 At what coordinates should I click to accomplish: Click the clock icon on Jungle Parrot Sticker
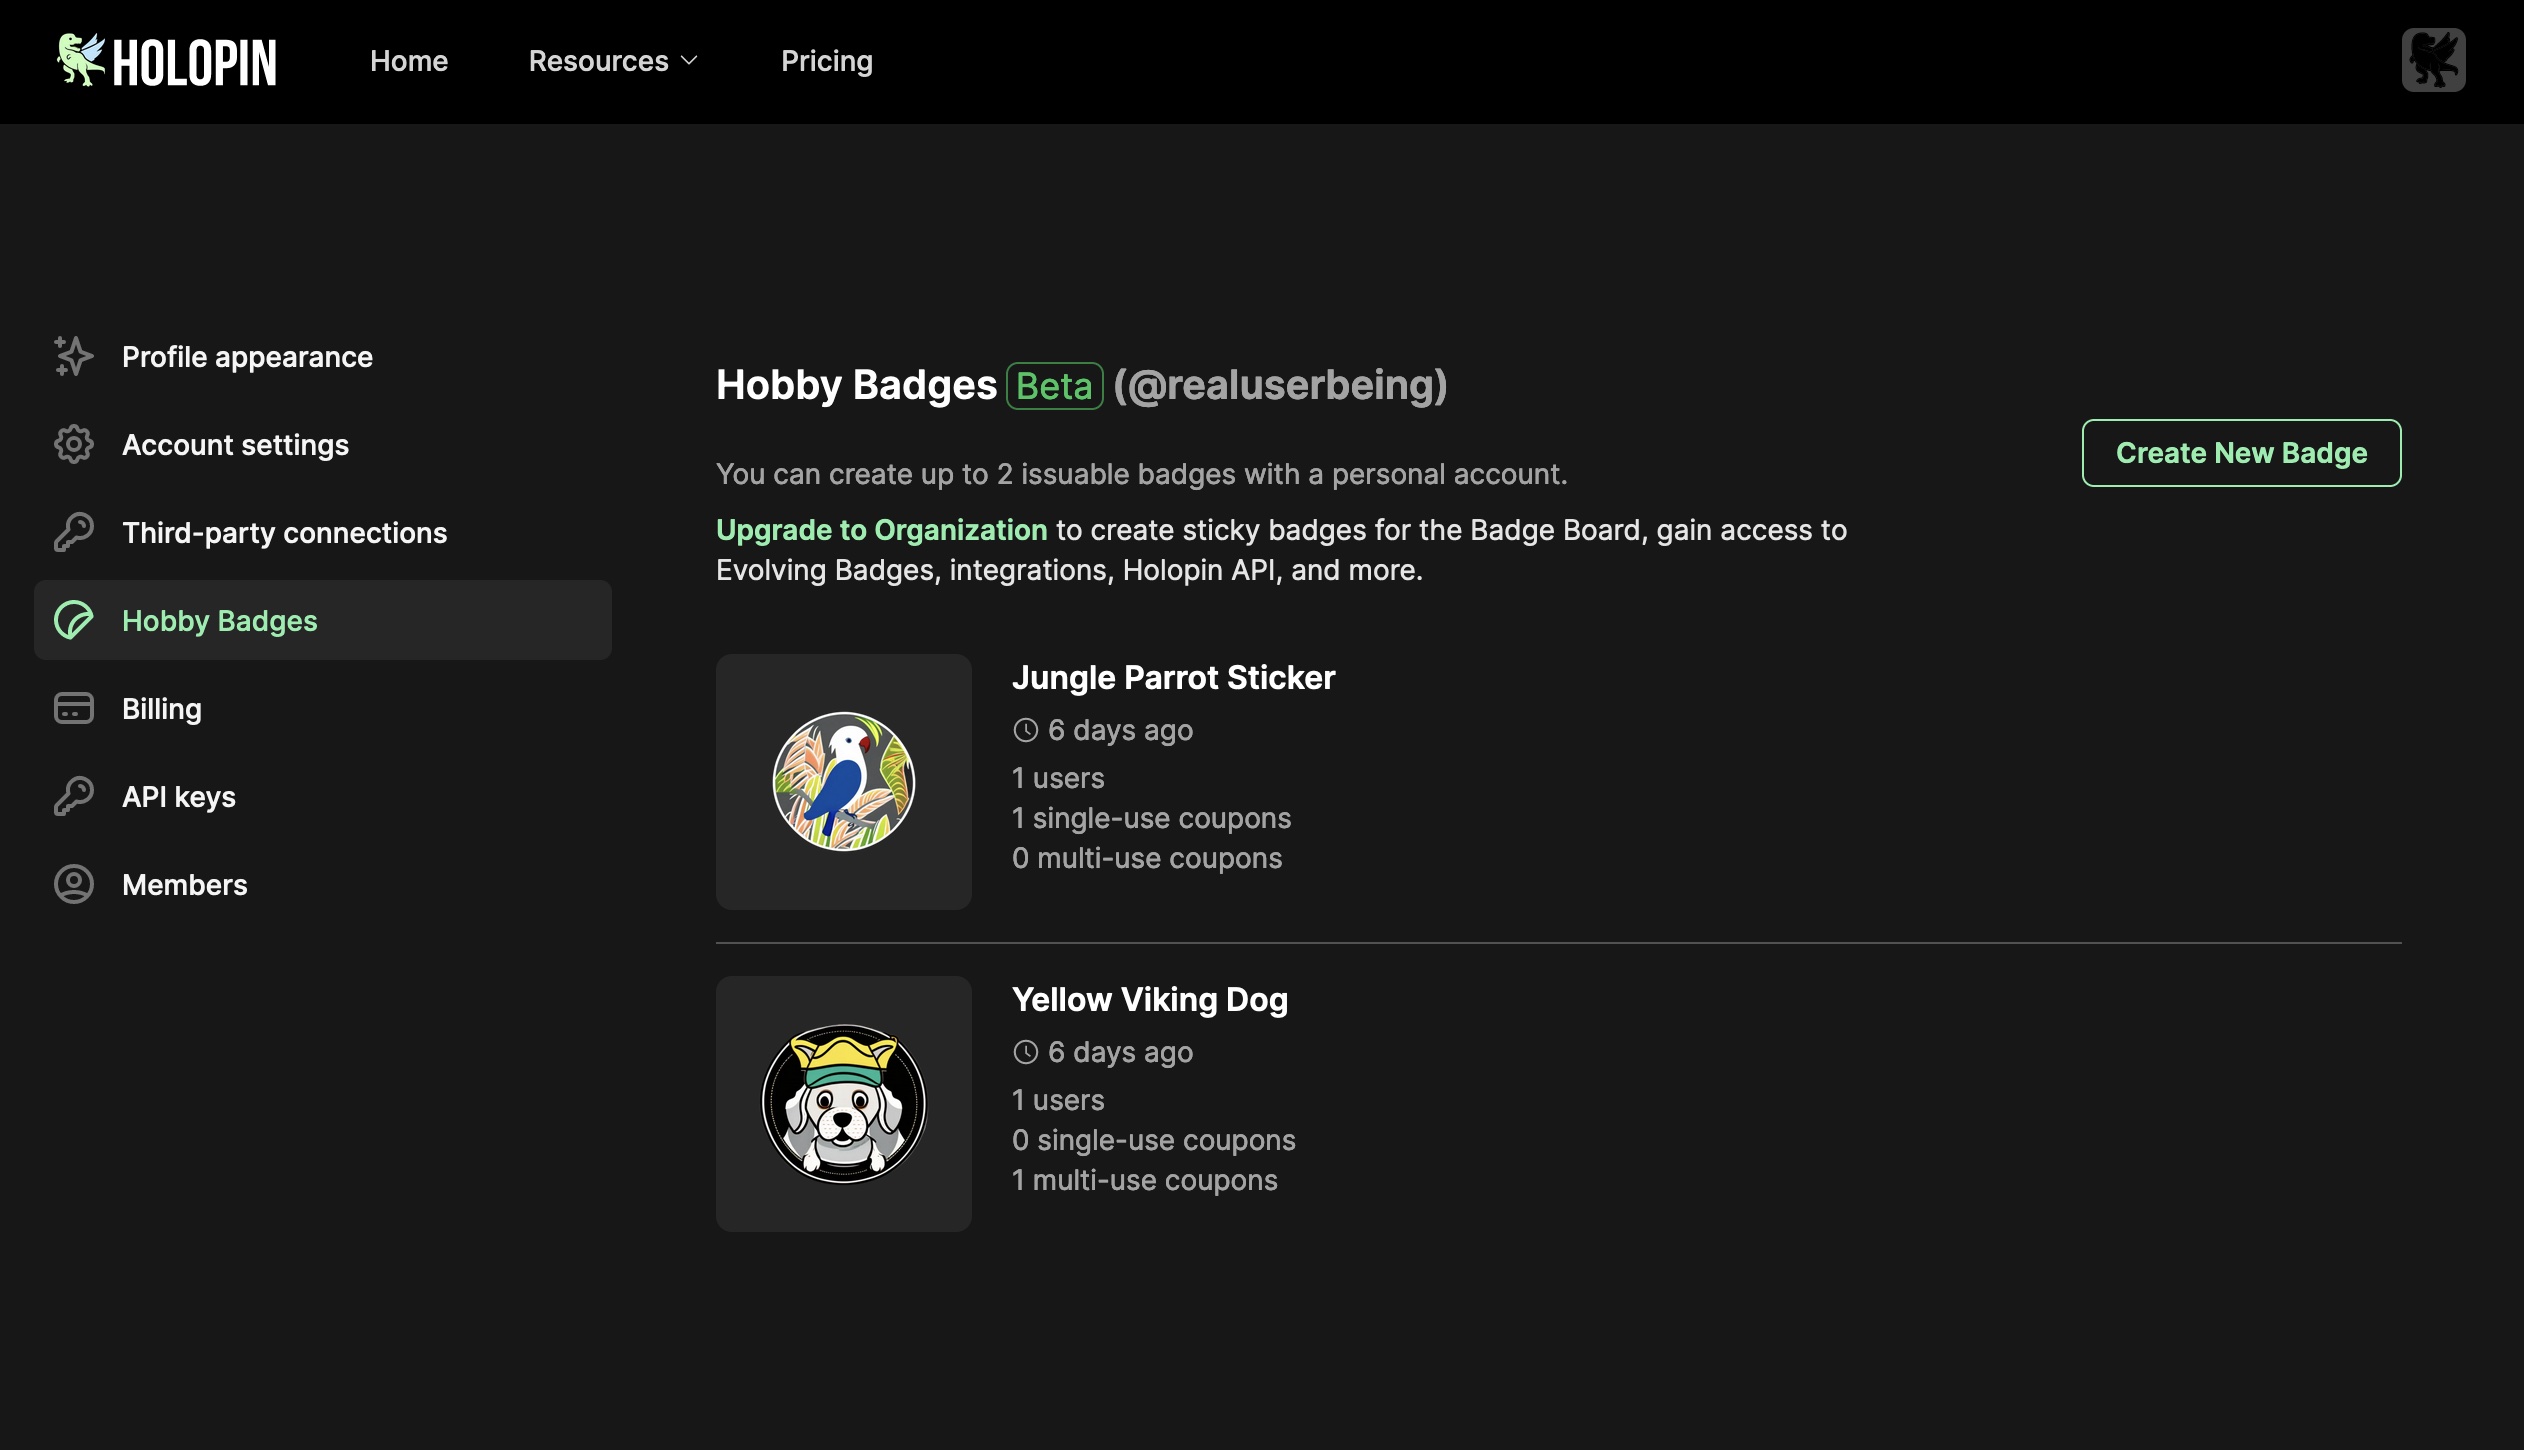click(1023, 730)
